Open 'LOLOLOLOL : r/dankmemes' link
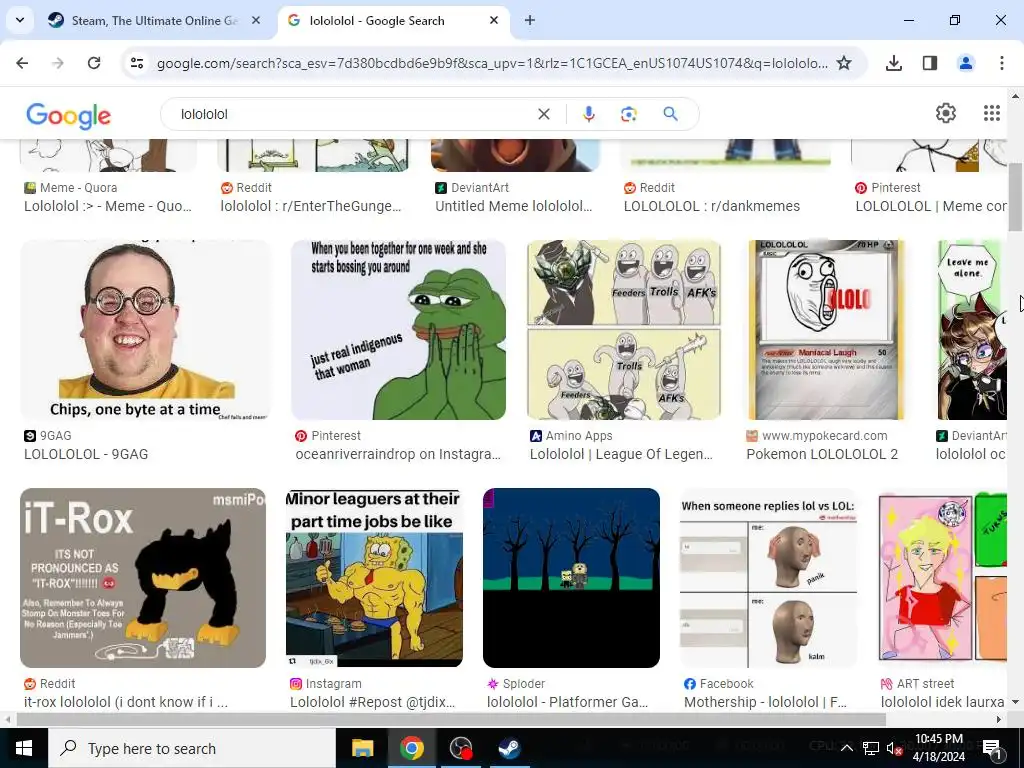This screenshot has width=1024, height=768. pos(712,206)
